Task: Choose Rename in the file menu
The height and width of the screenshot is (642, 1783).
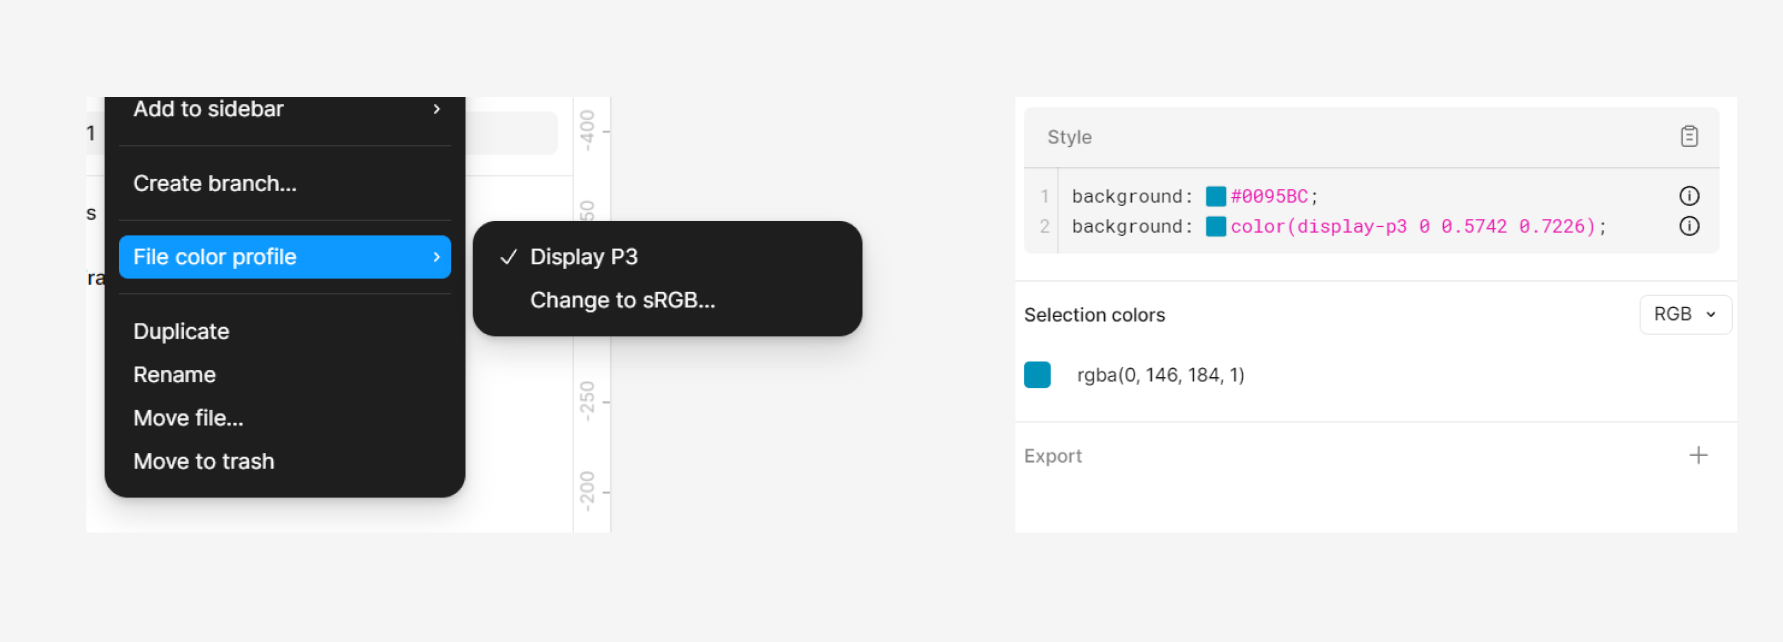Action: (x=175, y=374)
